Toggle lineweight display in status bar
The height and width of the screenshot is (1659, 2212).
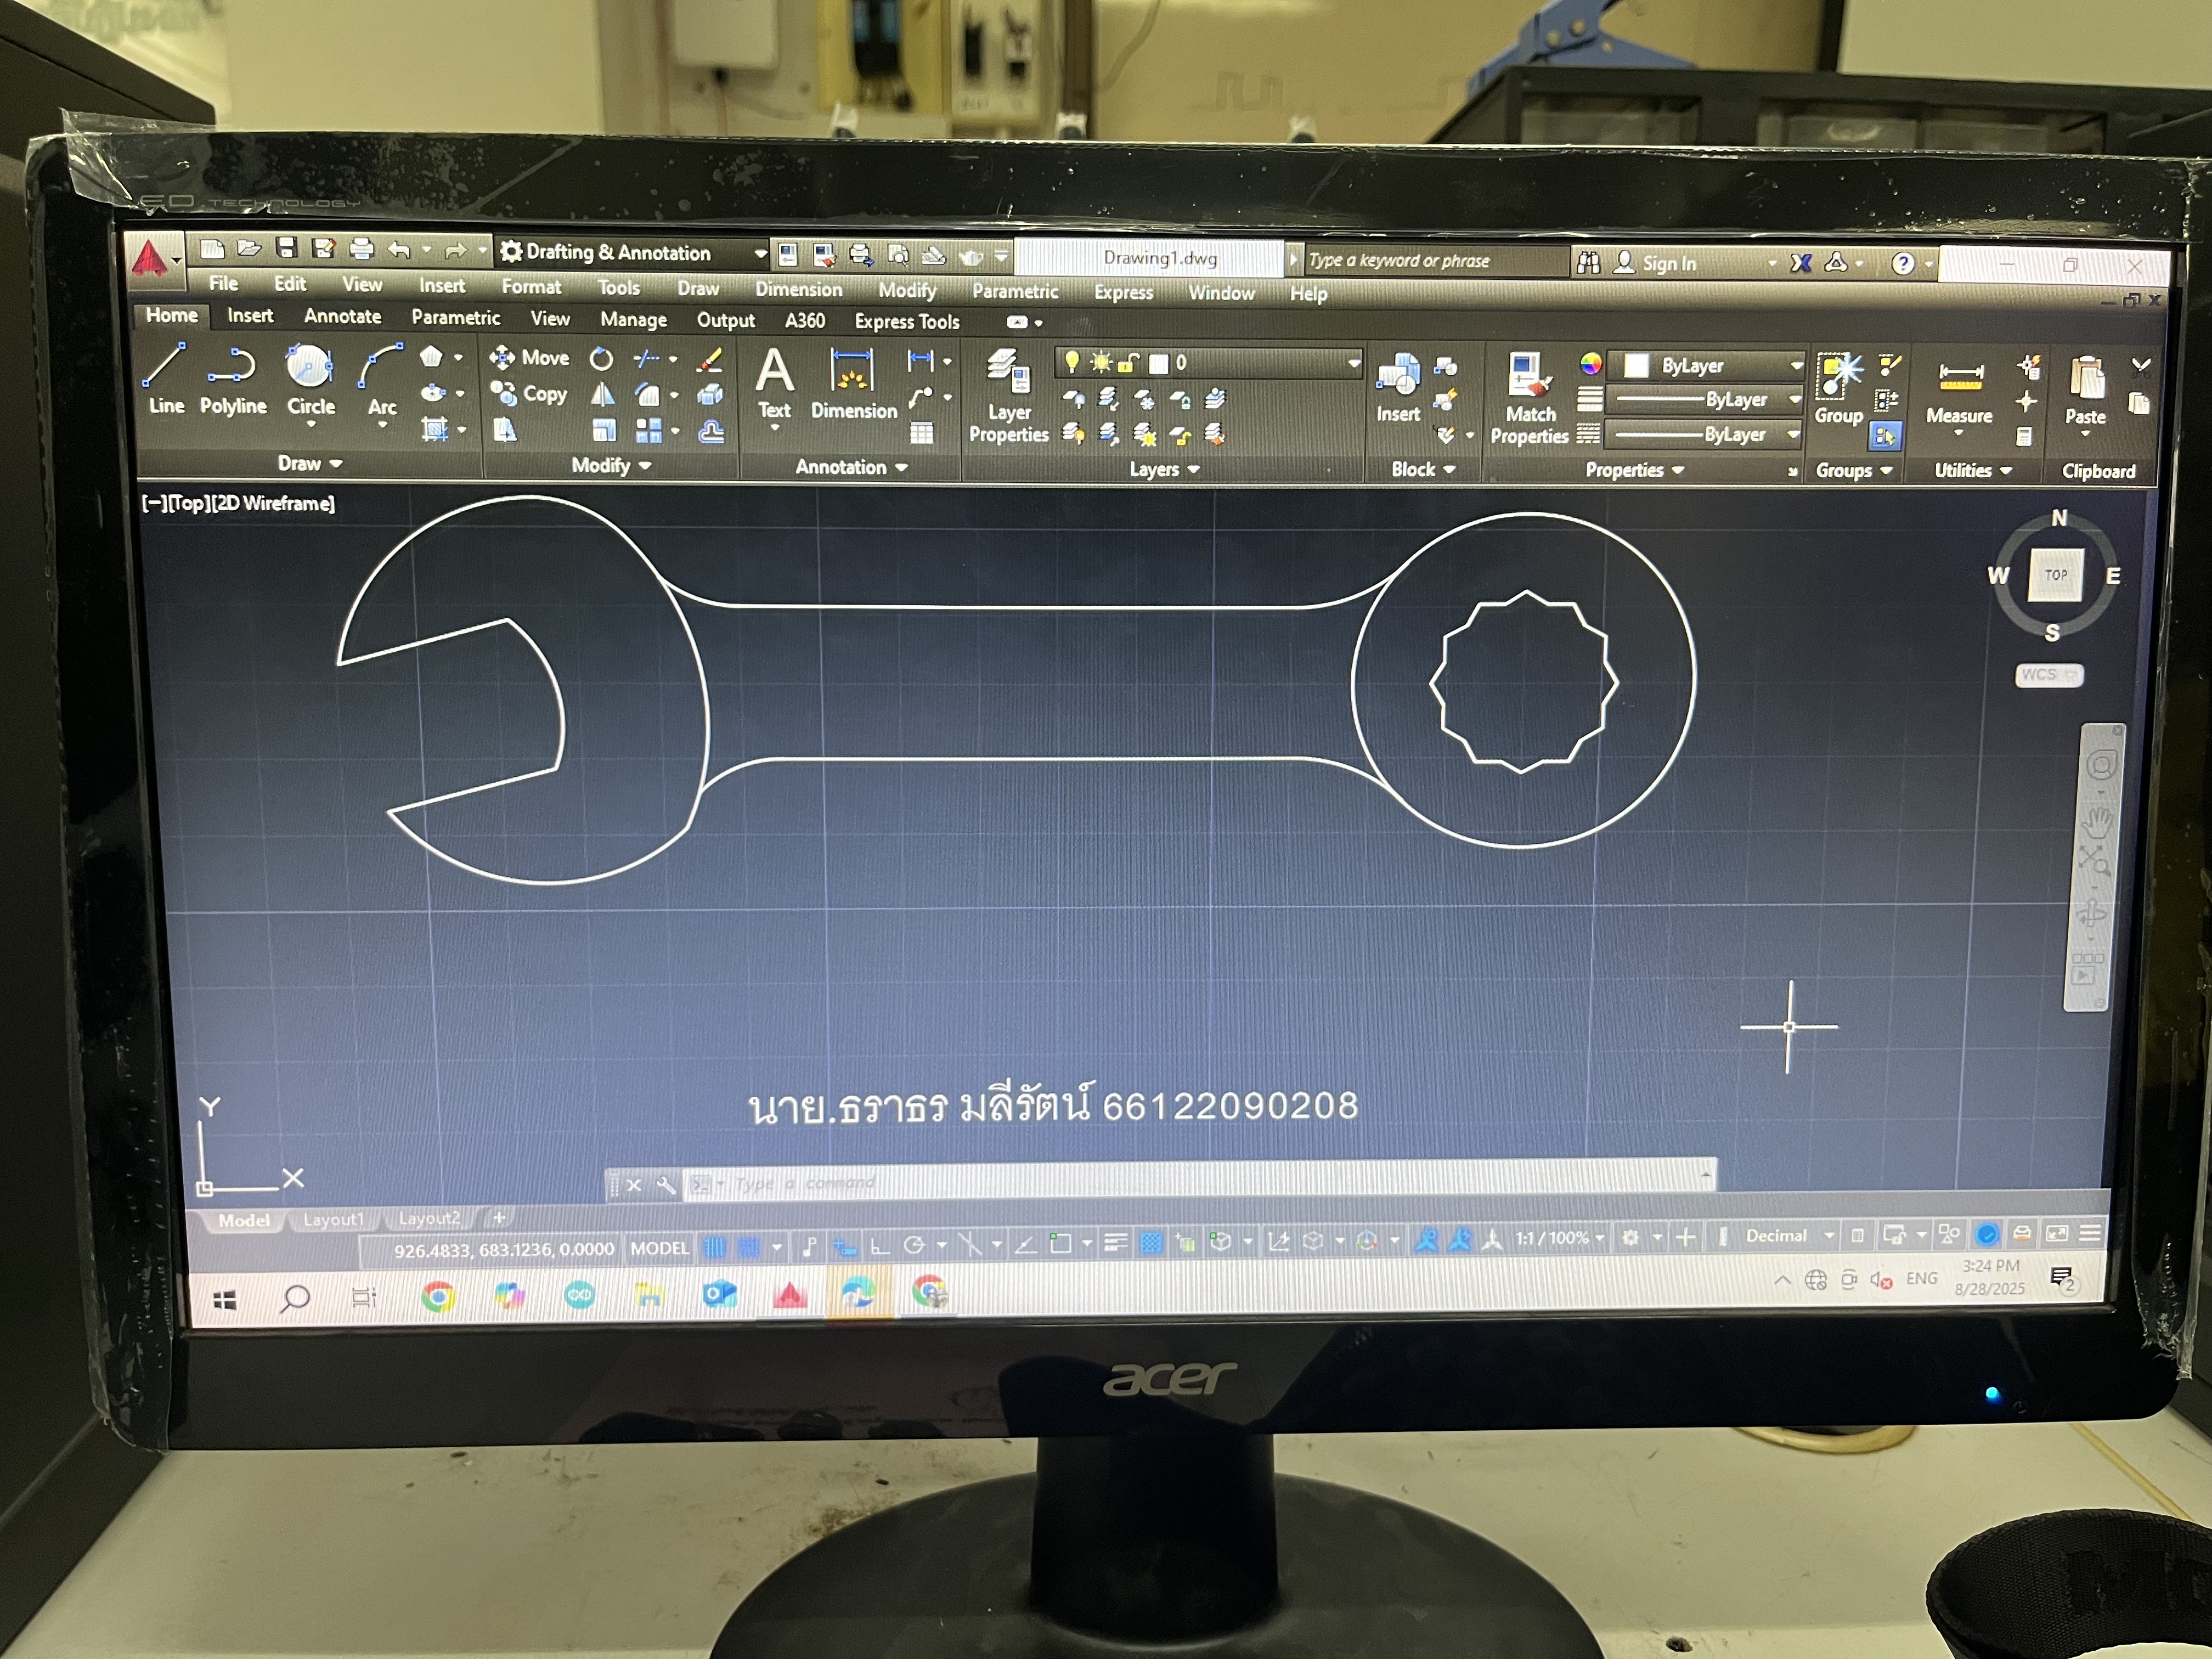tap(1115, 1243)
